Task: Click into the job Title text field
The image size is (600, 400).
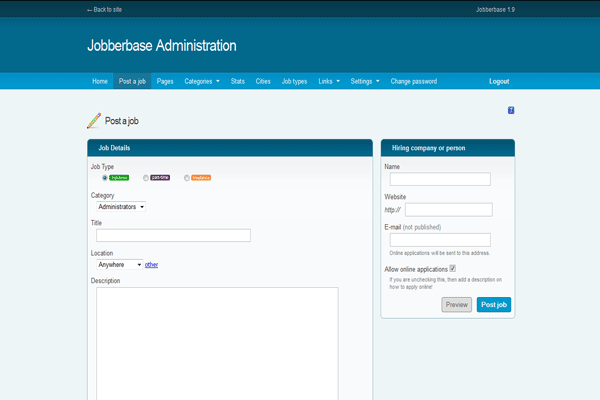Action: pyautogui.click(x=173, y=236)
